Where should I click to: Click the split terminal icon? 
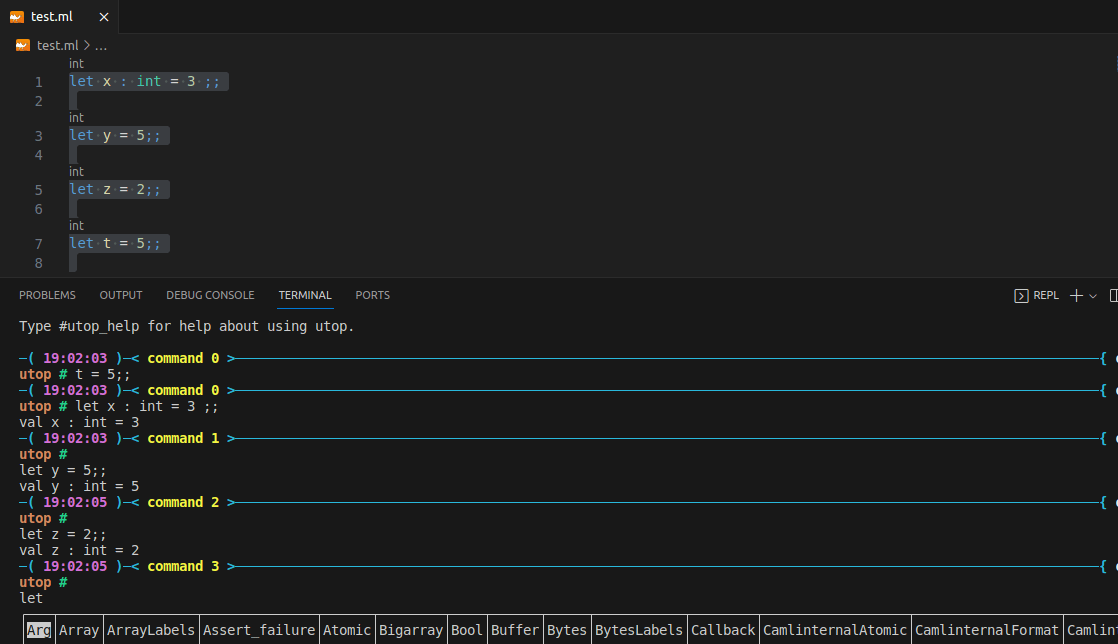[x=1113, y=295]
